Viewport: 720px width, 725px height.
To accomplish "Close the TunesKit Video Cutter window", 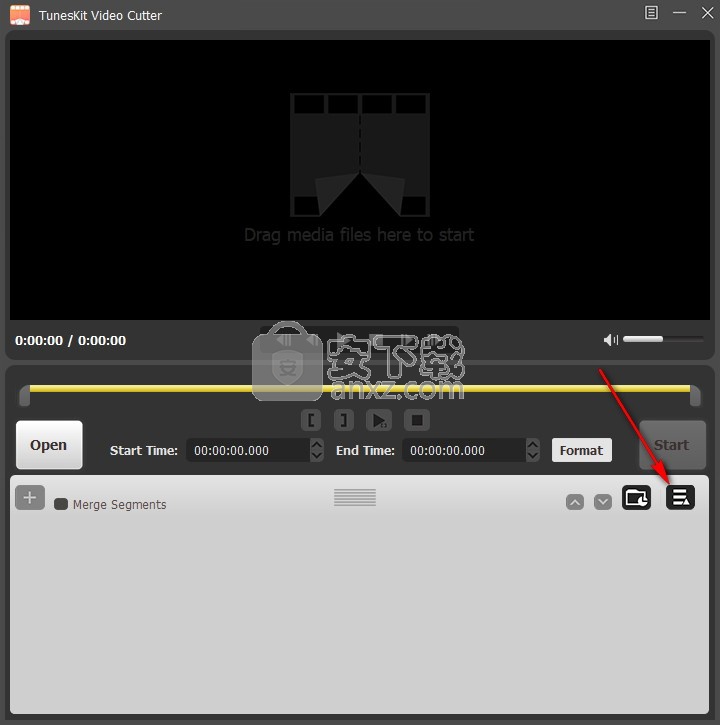I will click(708, 13).
